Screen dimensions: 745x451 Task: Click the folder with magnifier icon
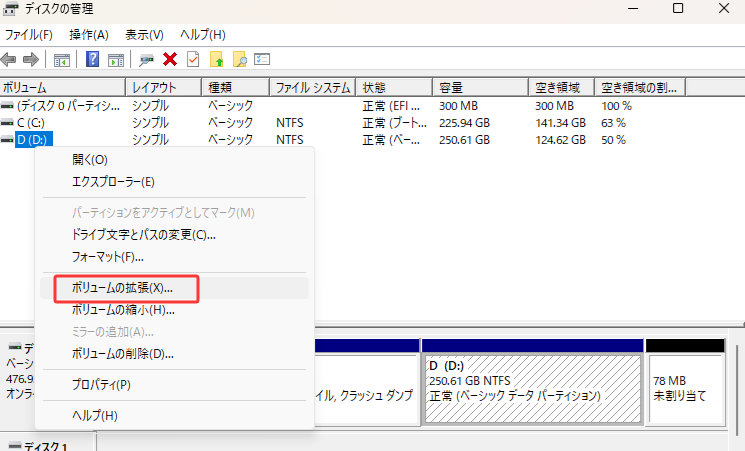pyautogui.click(x=239, y=60)
